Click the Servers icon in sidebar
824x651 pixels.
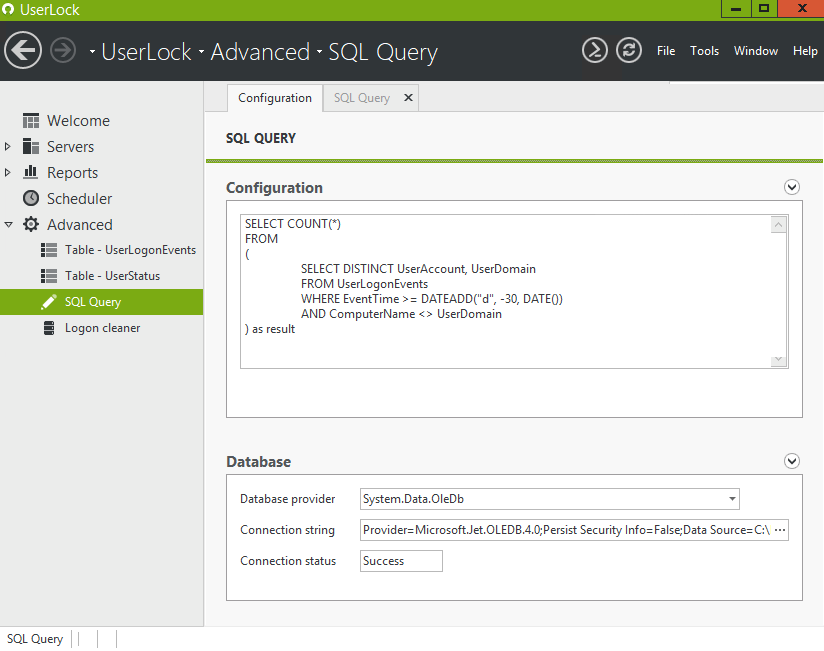(31, 146)
